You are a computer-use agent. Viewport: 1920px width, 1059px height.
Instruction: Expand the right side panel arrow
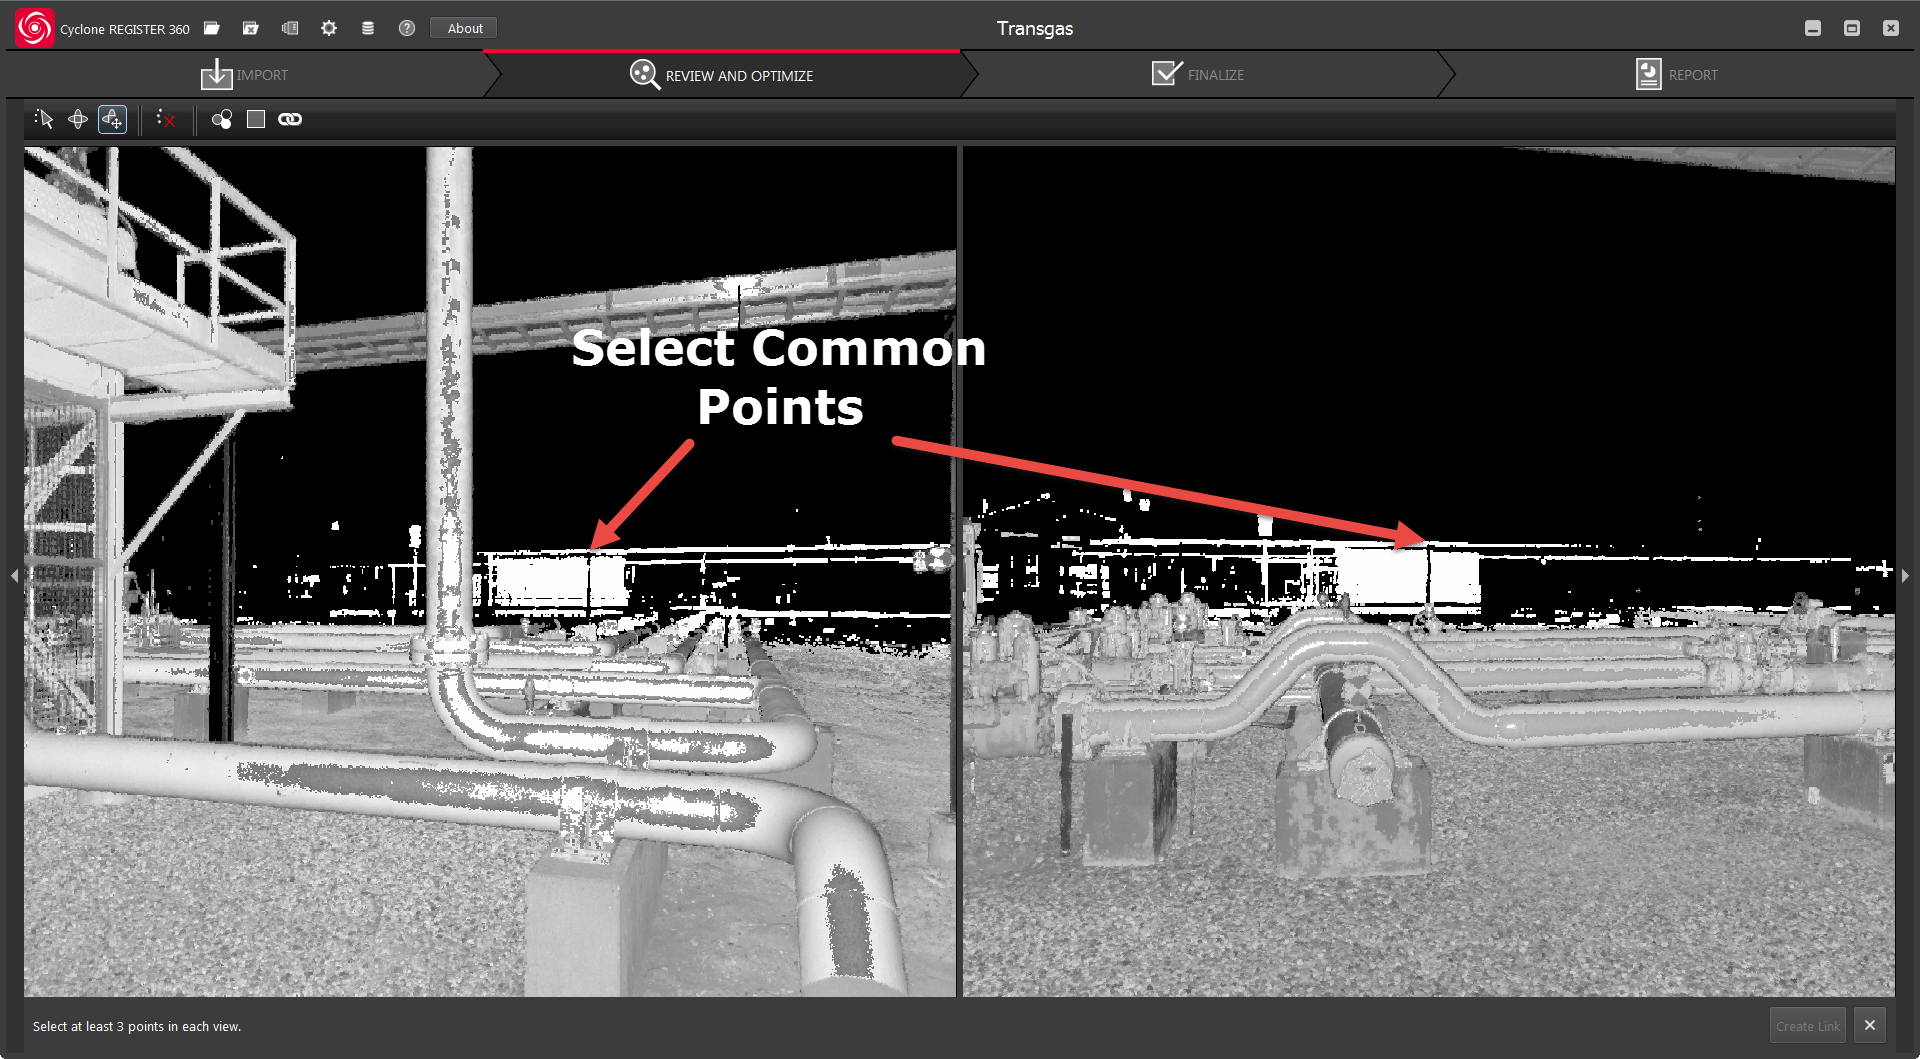[x=1905, y=576]
